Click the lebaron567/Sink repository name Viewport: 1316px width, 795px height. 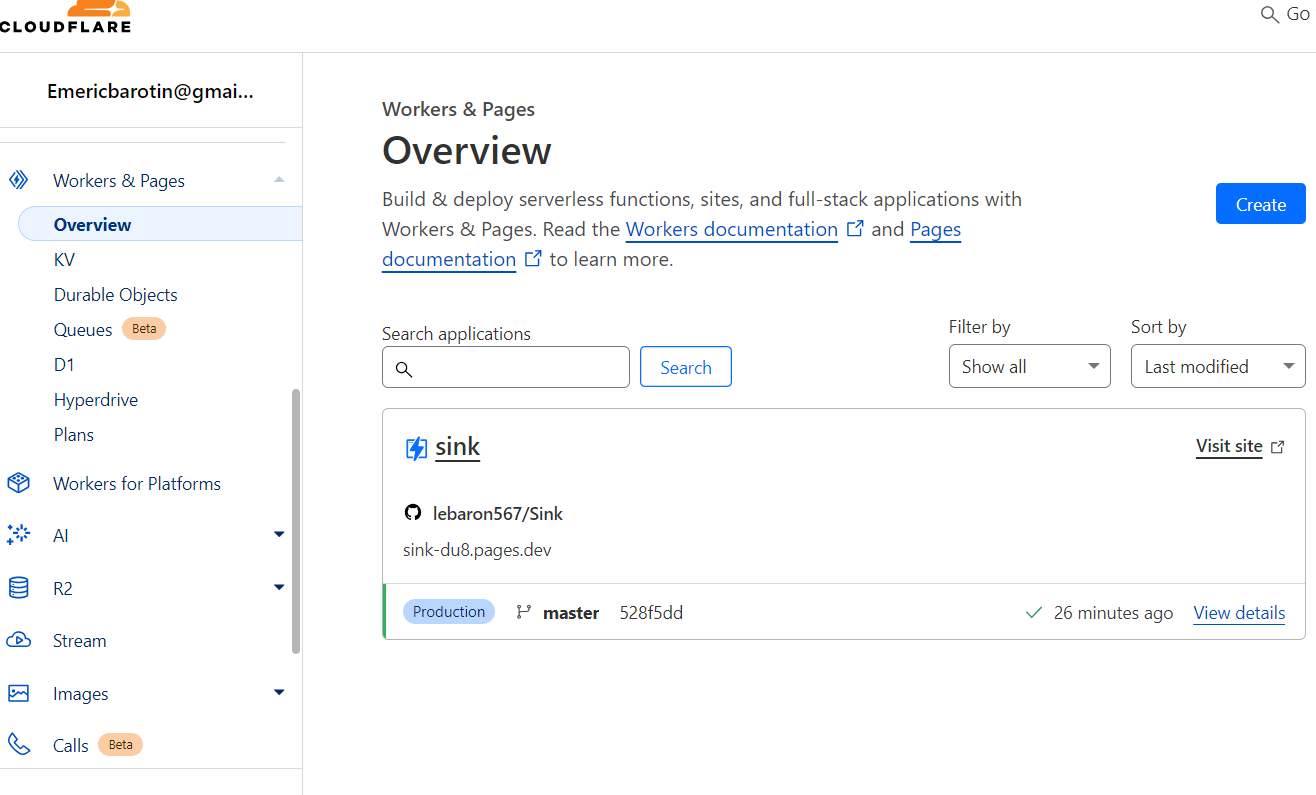[x=498, y=514]
